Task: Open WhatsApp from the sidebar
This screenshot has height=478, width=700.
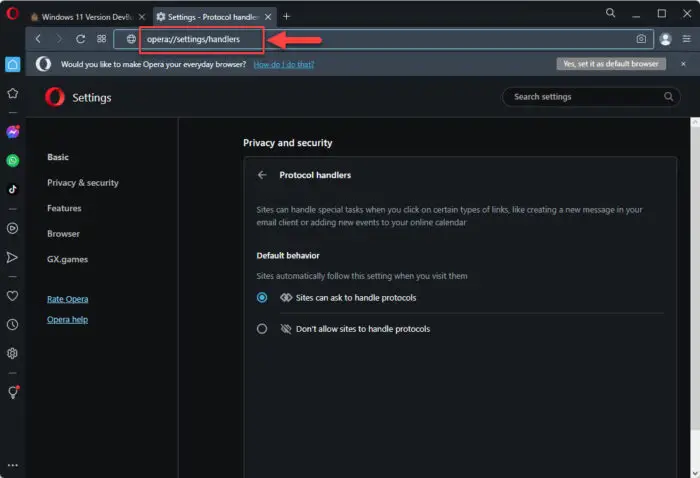Action: click(12, 161)
